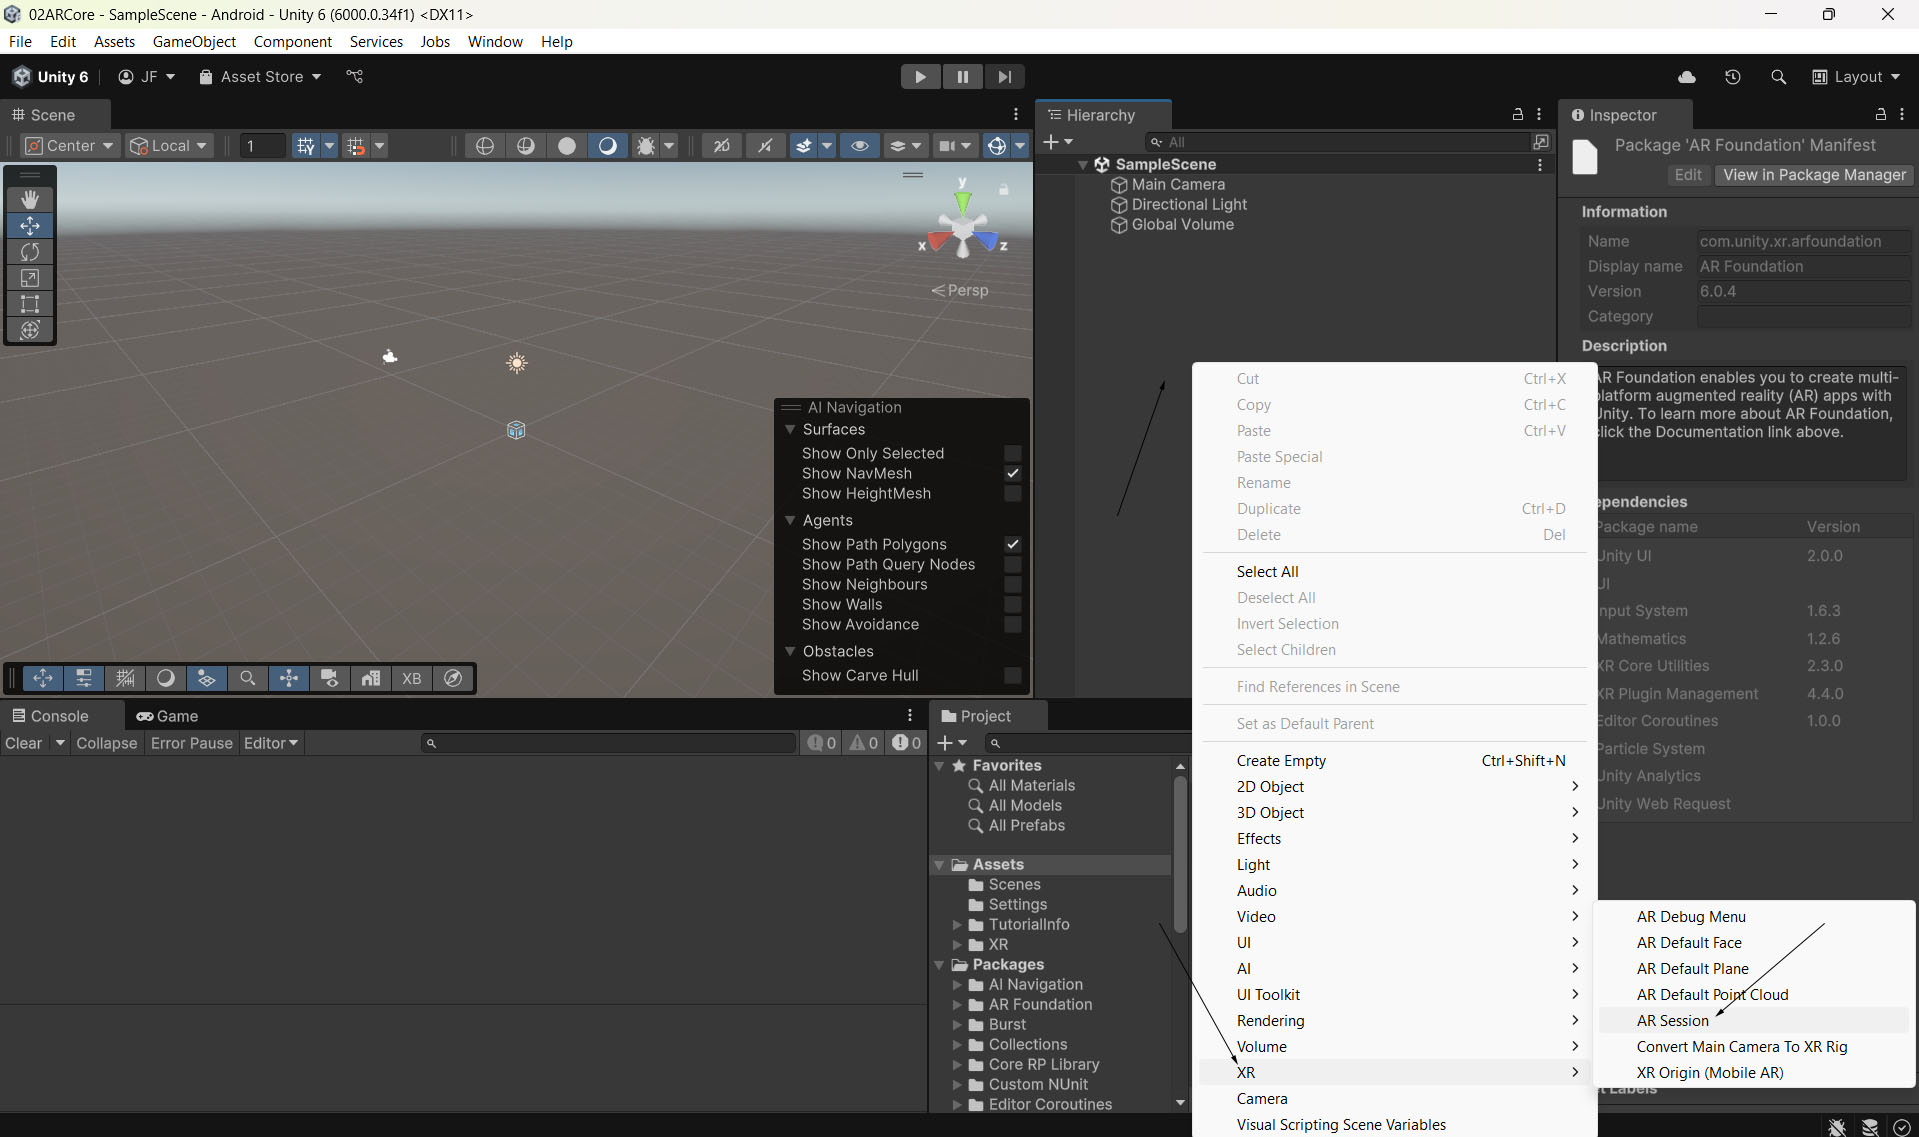Screen dimensions: 1919x1137
Task: Select the Scale tool in Scene toolbar
Action: 30,278
